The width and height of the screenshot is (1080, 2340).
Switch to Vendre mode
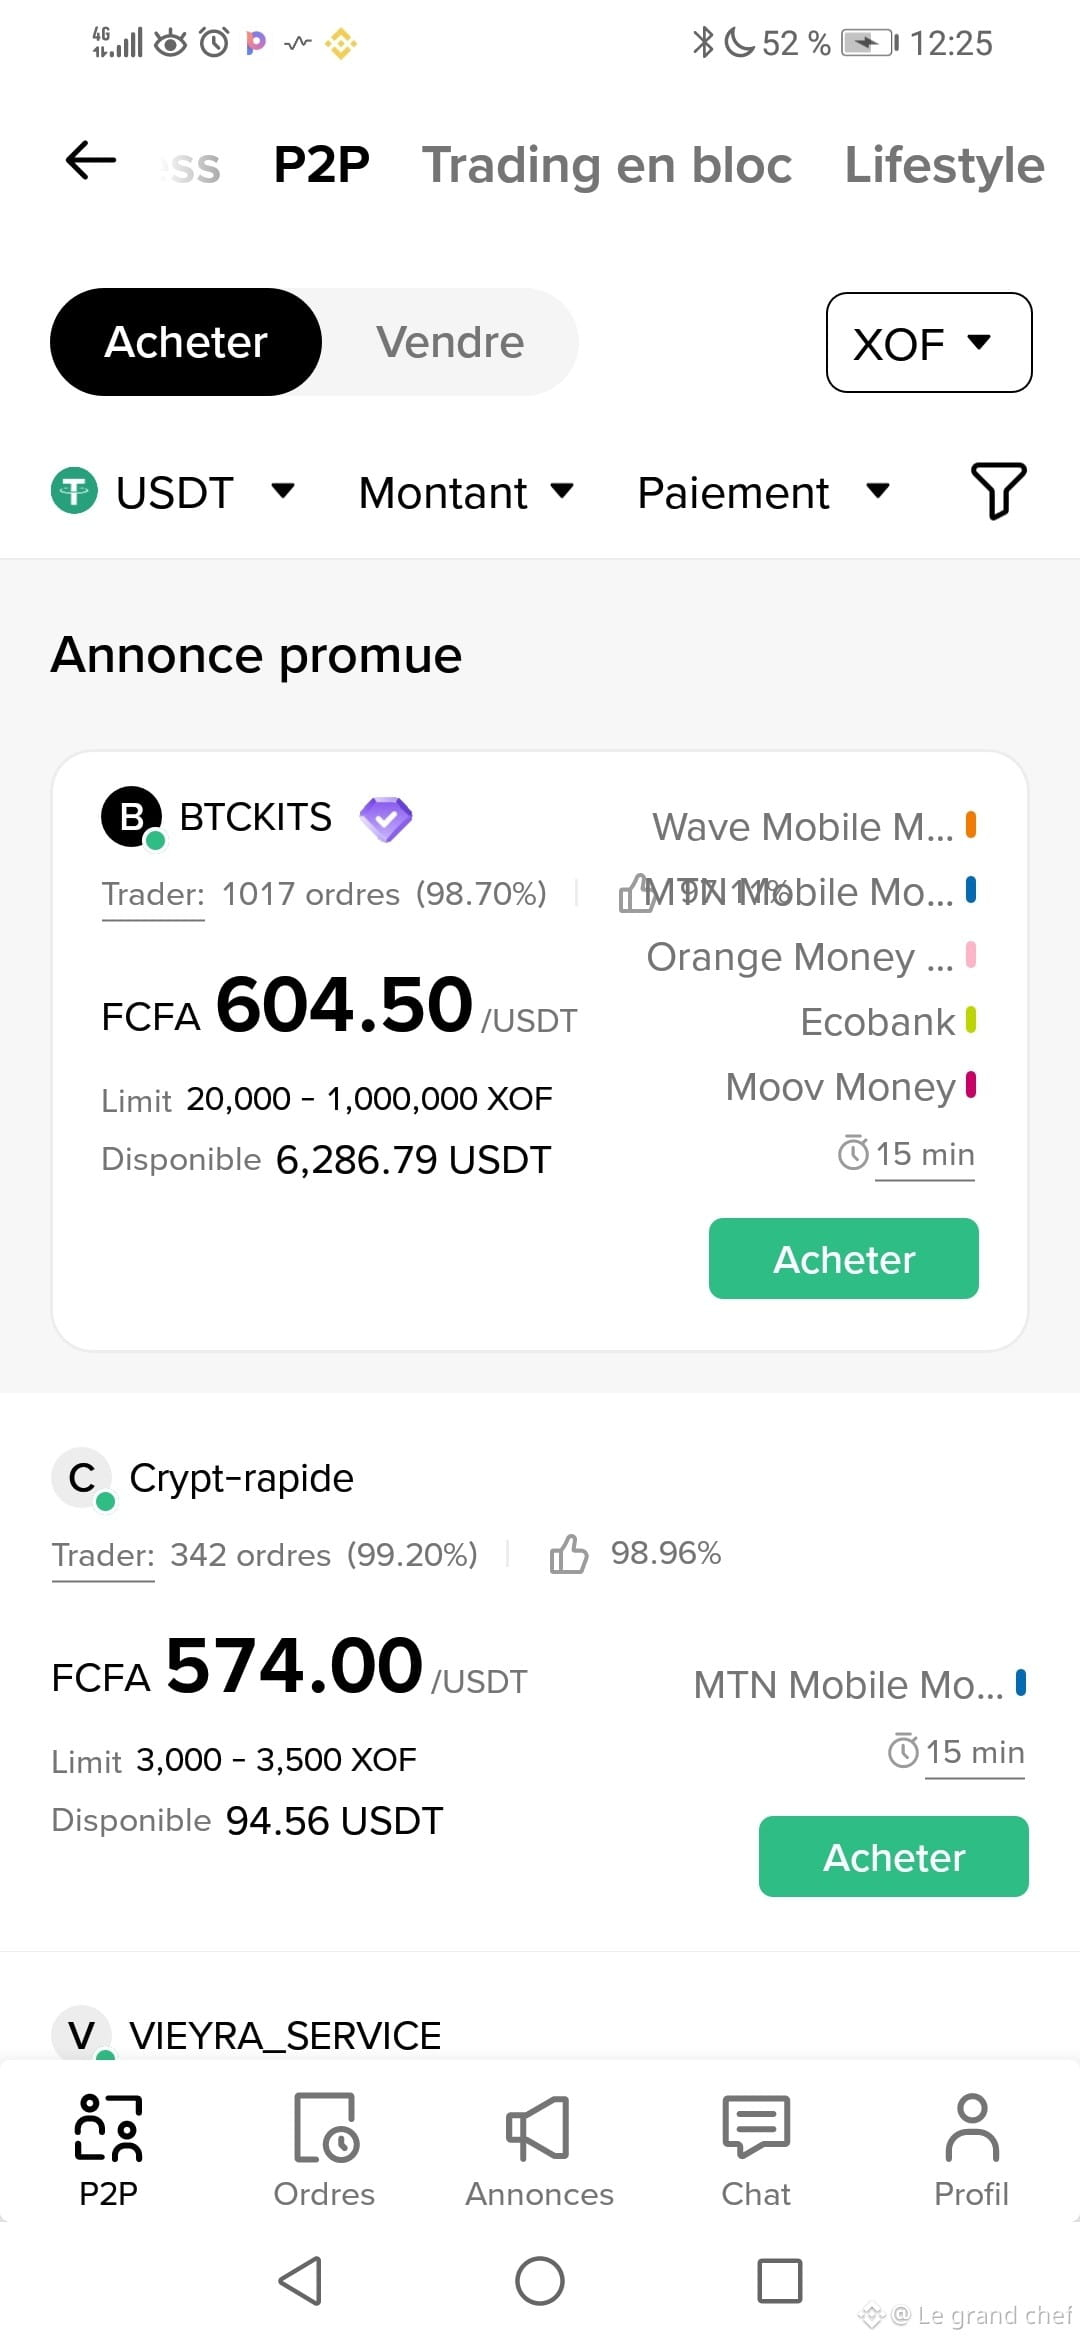[x=450, y=342]
